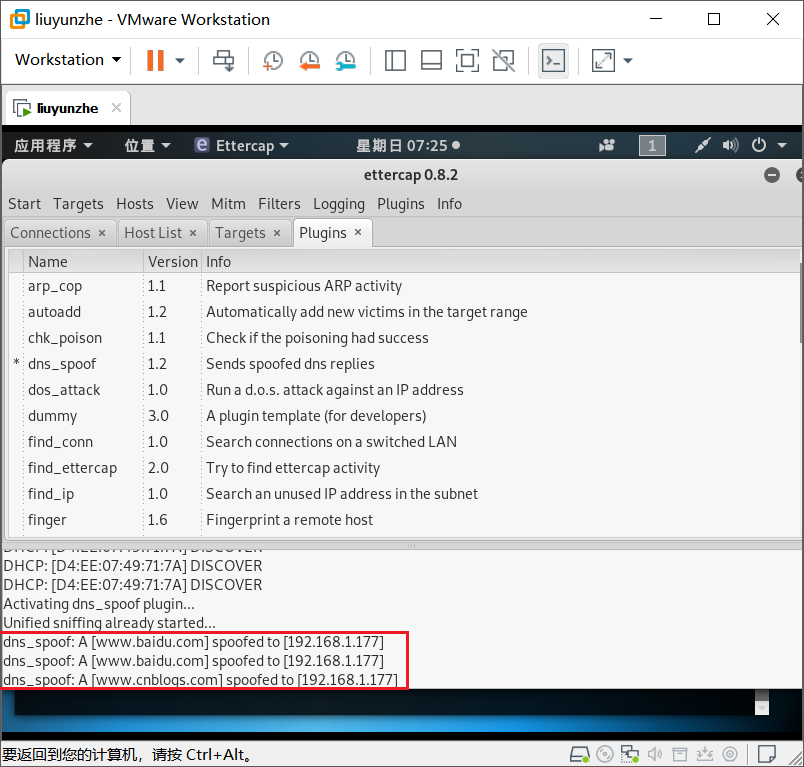Toggle the thumbnail bar view

[x=431, y=60]
